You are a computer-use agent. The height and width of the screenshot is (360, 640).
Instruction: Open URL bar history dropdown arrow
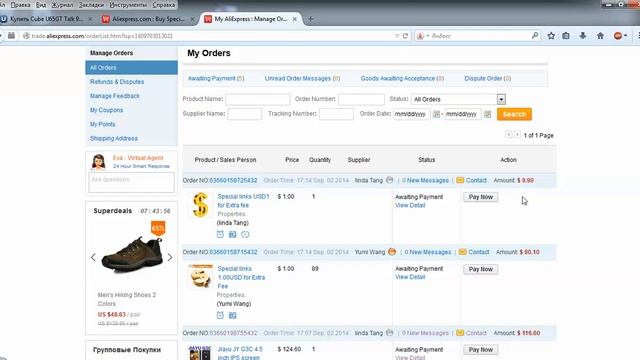tap(397, 36)
